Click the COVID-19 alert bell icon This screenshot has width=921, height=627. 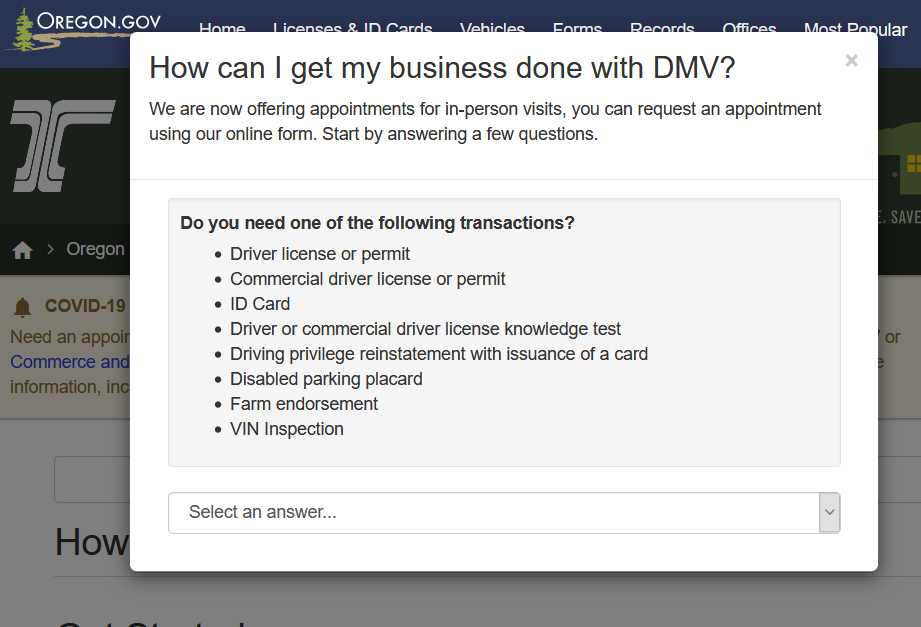[x=22, y=307]
